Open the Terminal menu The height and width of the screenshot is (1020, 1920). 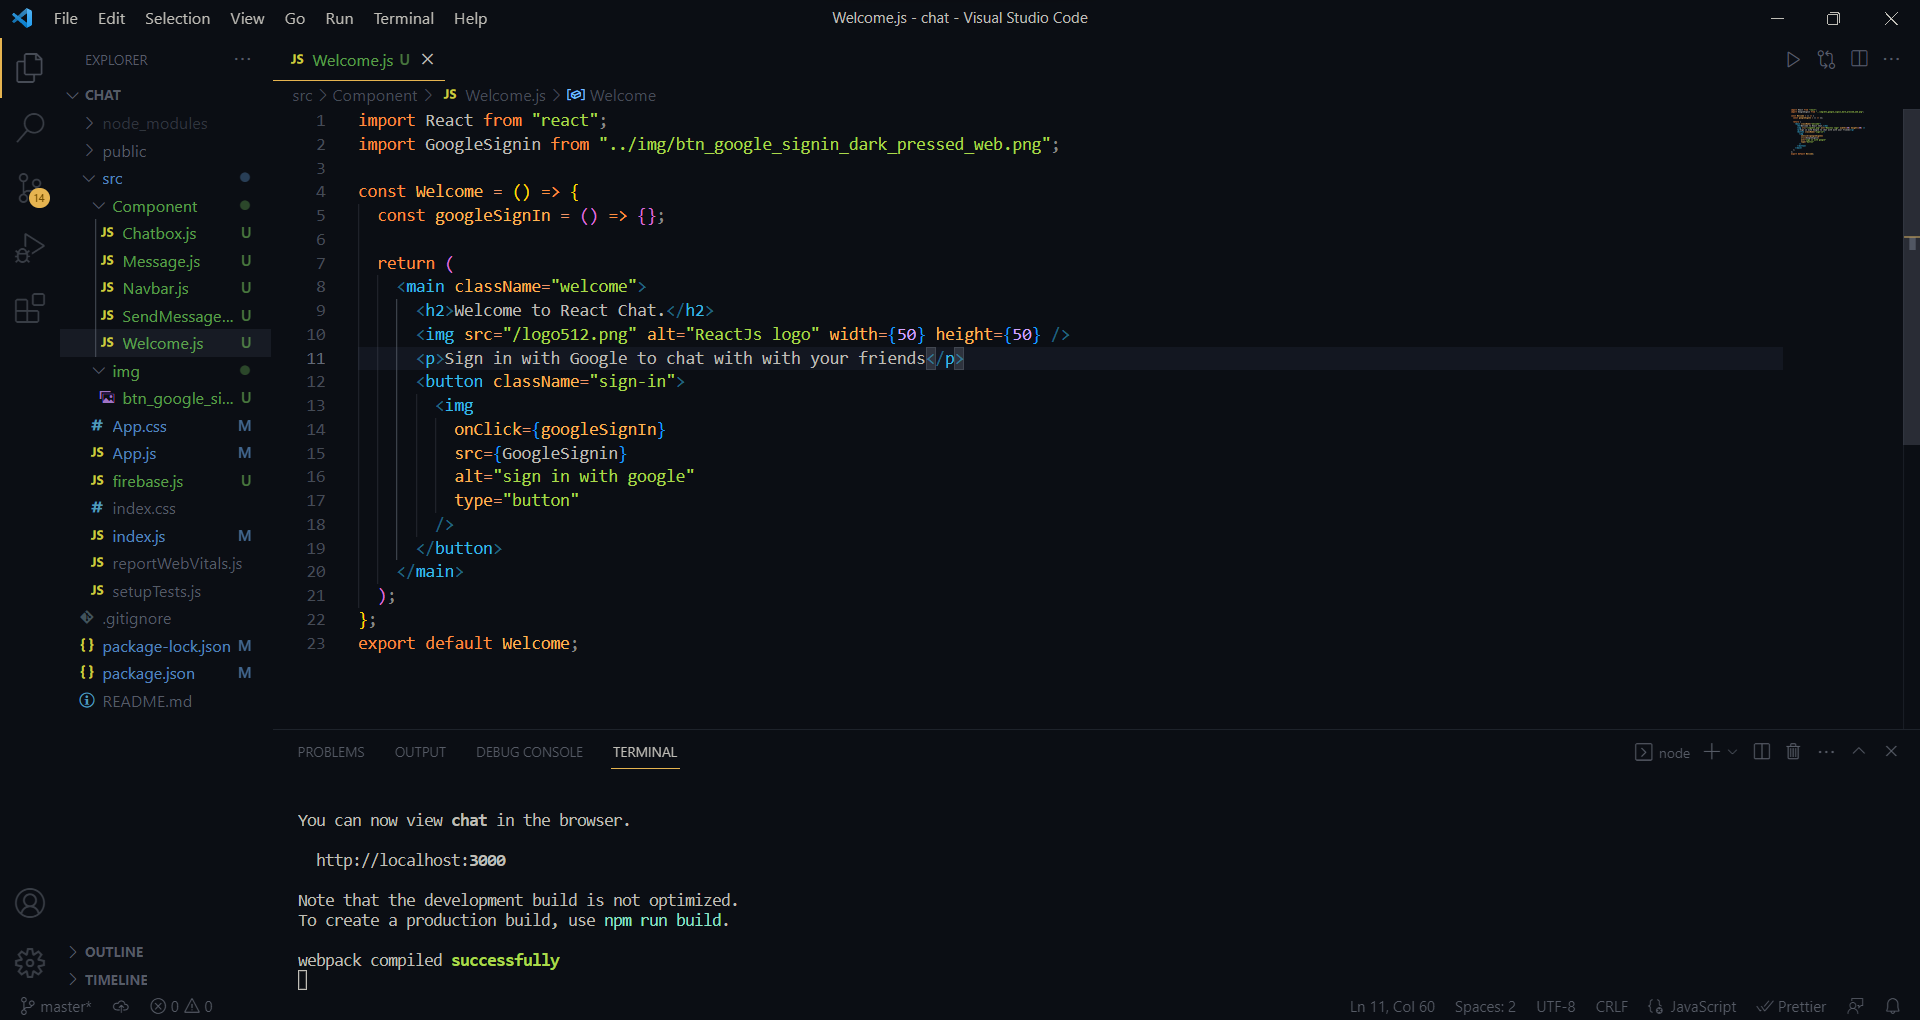click(404, 18)
